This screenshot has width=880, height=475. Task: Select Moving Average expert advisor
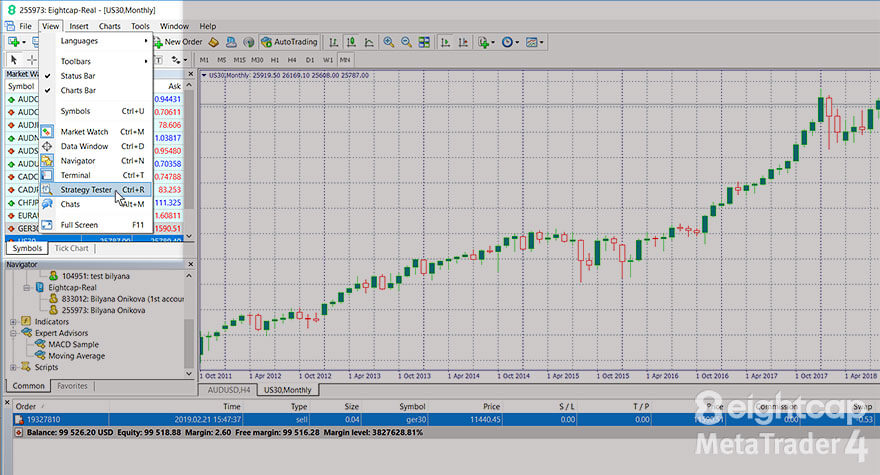click(x=76, y=356)
